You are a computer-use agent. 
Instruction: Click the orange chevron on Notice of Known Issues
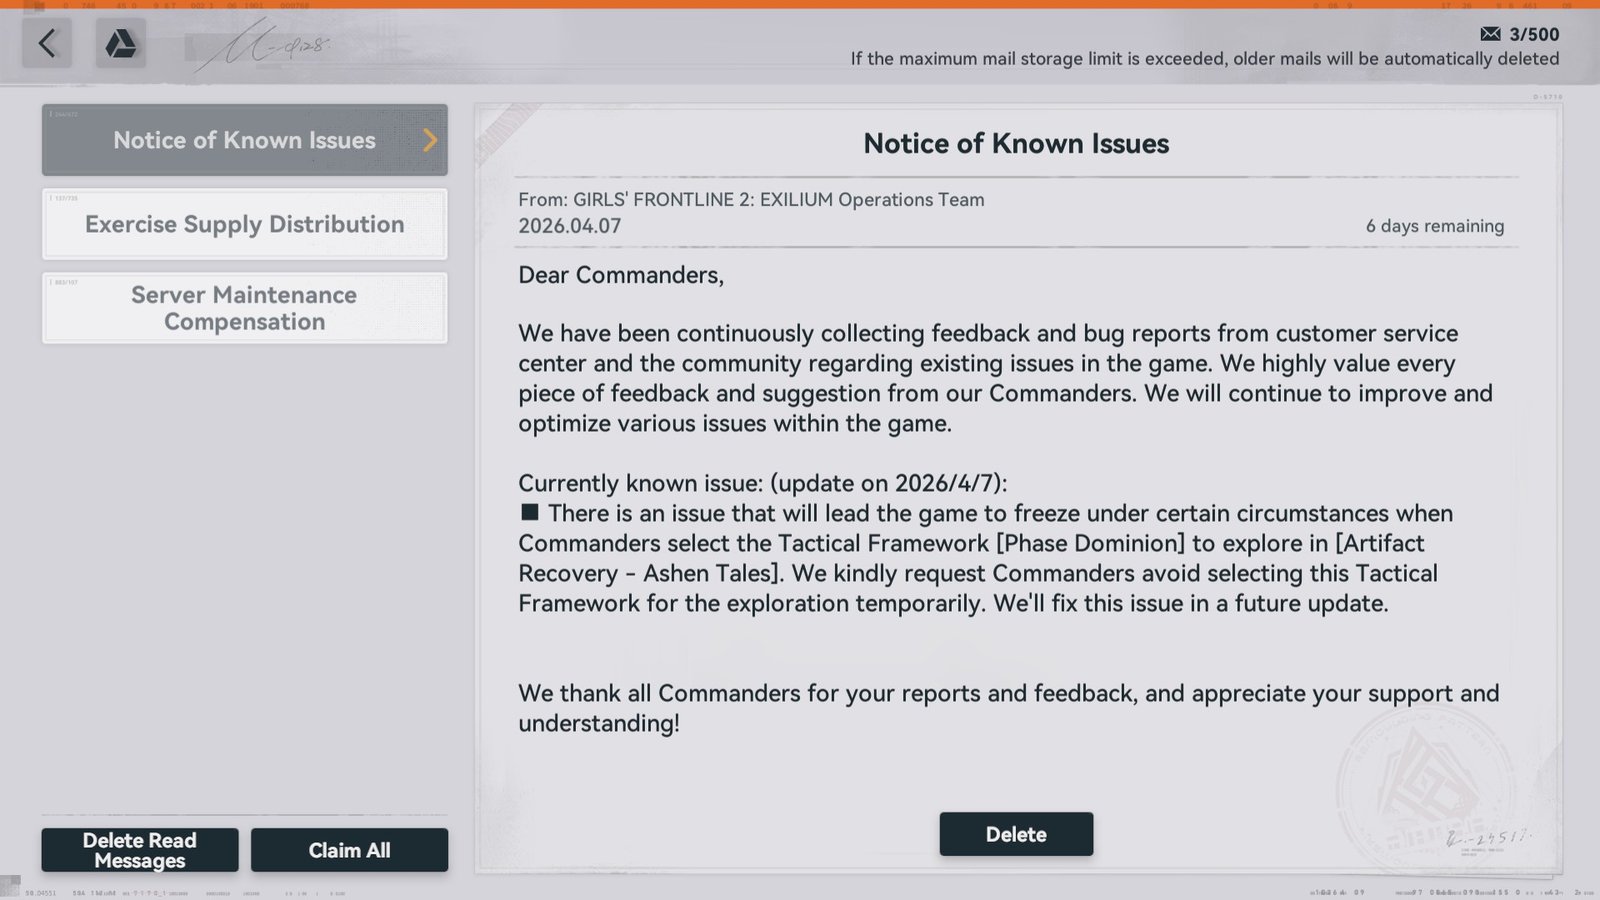point(430,140)
